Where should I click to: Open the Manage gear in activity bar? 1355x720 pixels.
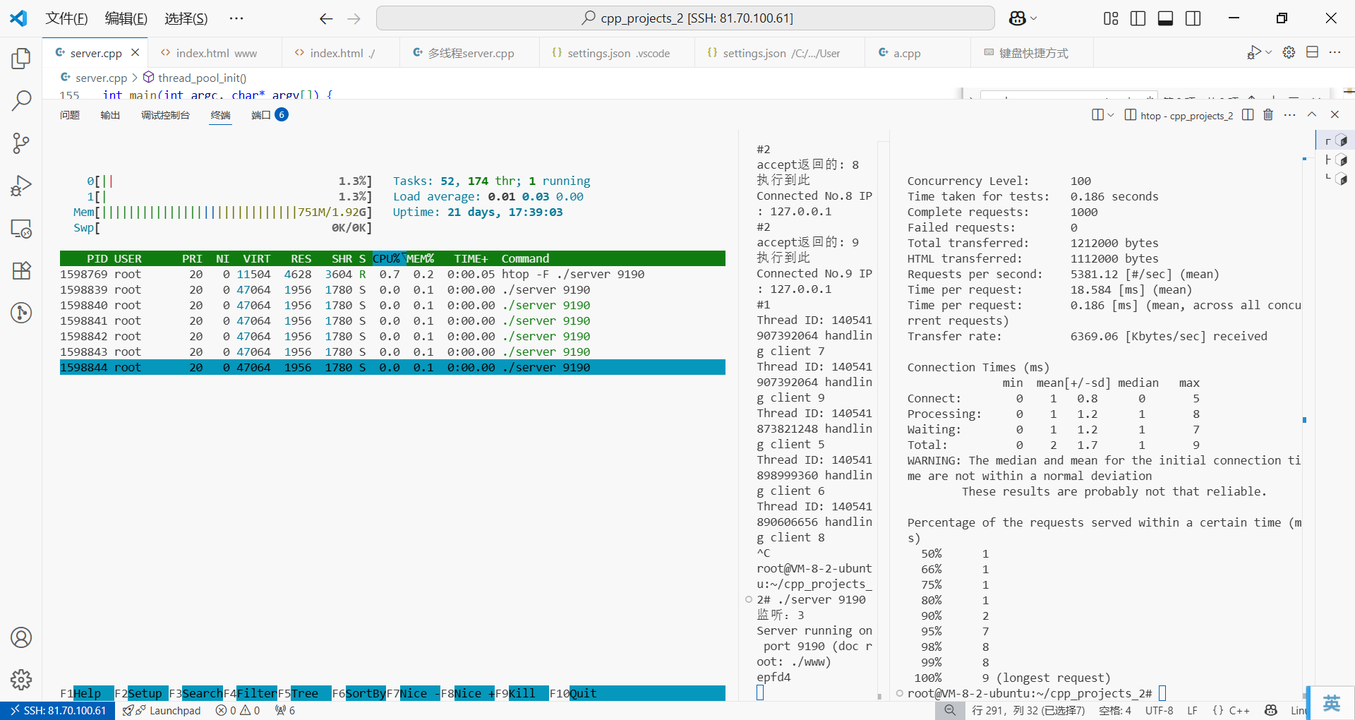pyautogui.click(x=21, y=680)
